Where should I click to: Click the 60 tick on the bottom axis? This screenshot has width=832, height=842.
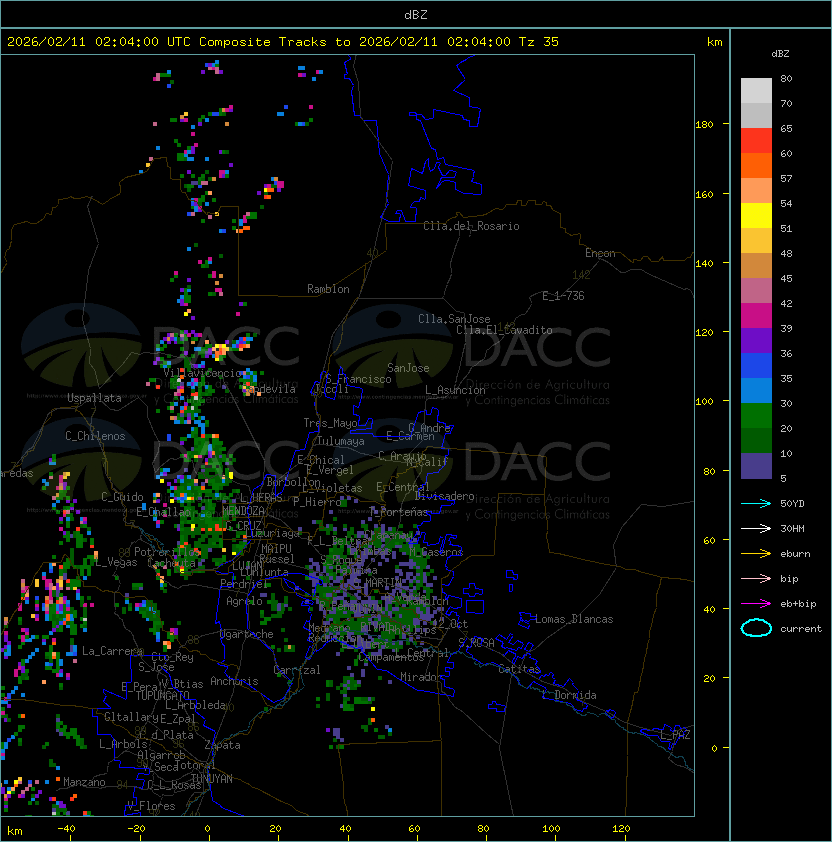[x=414, y=829]
